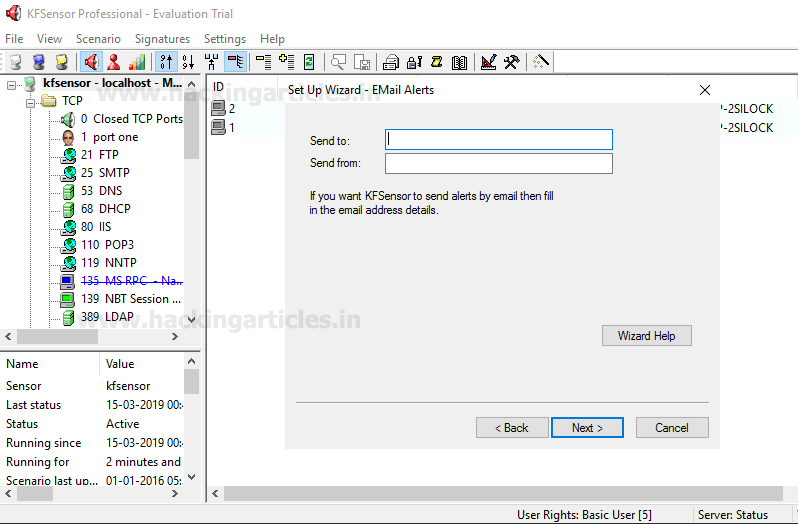Click the magnifying glass find icon
Screen dimensions: 798x524
coord(339,62)
